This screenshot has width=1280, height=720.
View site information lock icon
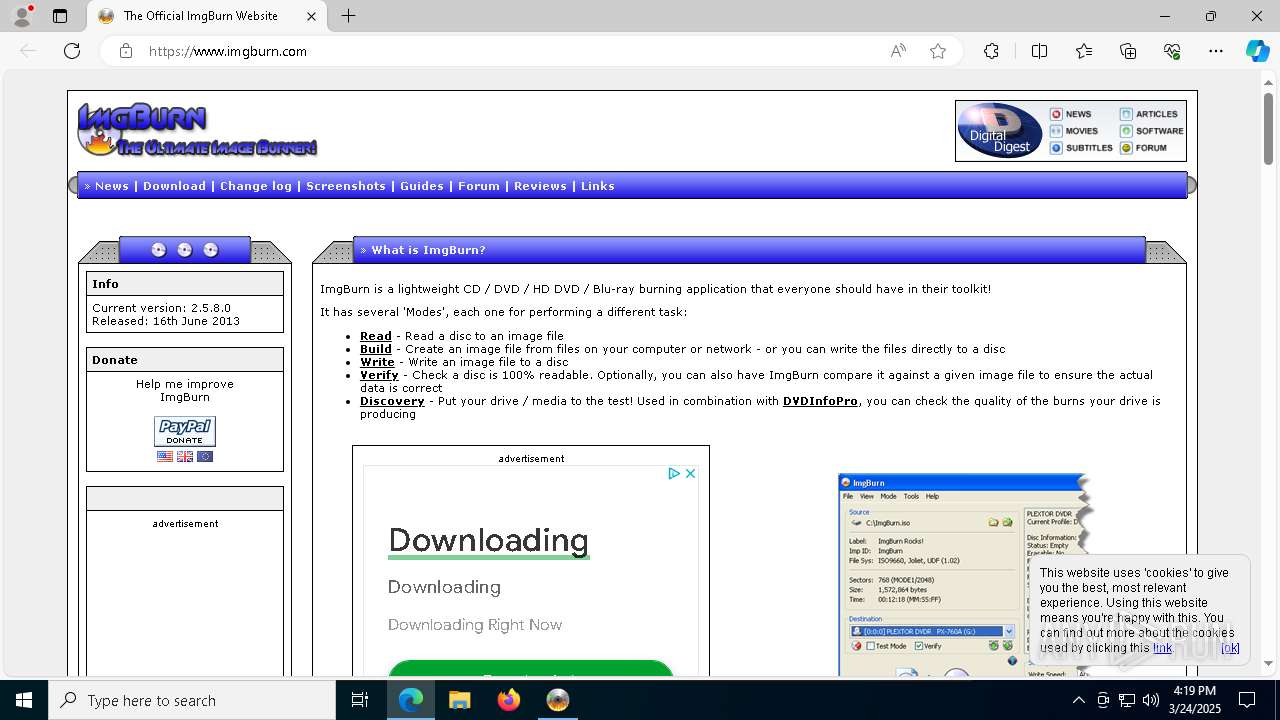pos(126,51)
